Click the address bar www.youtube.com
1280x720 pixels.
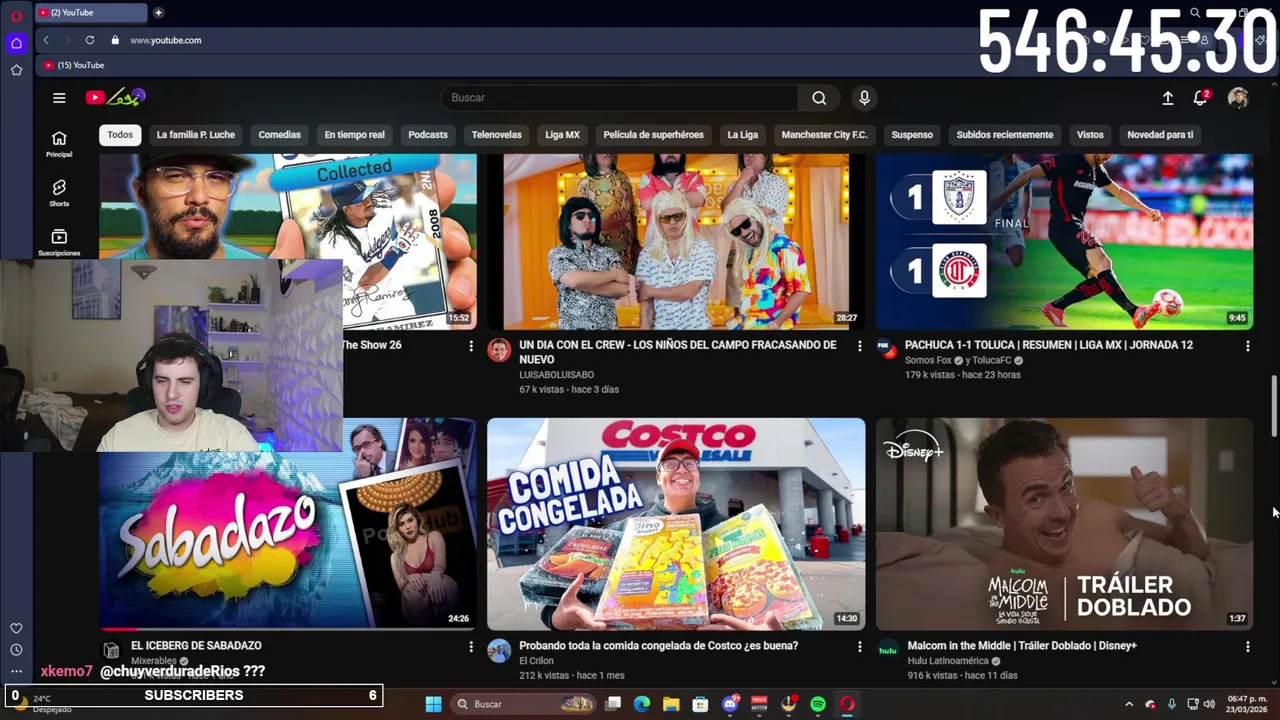(x=166, y=40)
